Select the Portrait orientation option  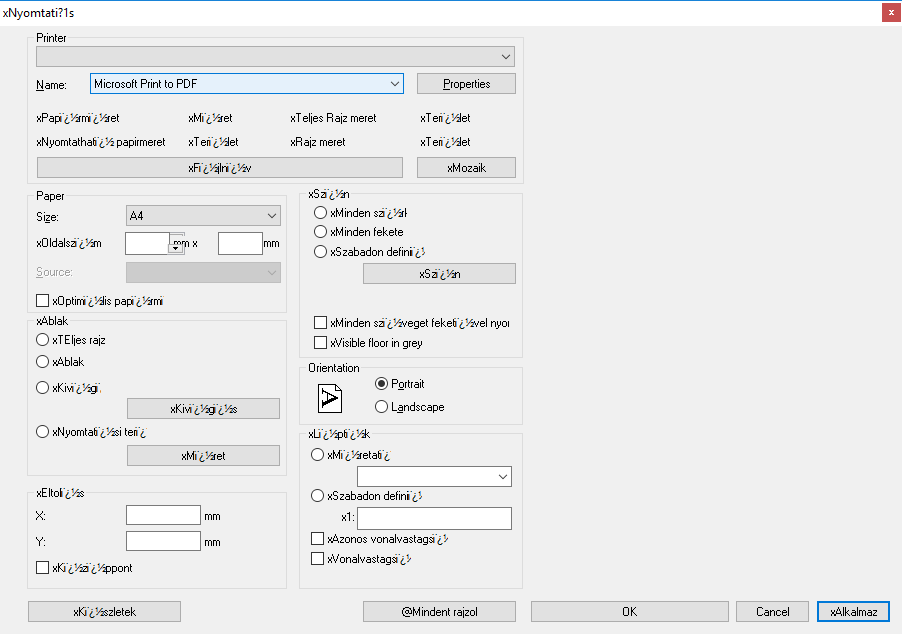pyautogui.click(x=382, y=384)
